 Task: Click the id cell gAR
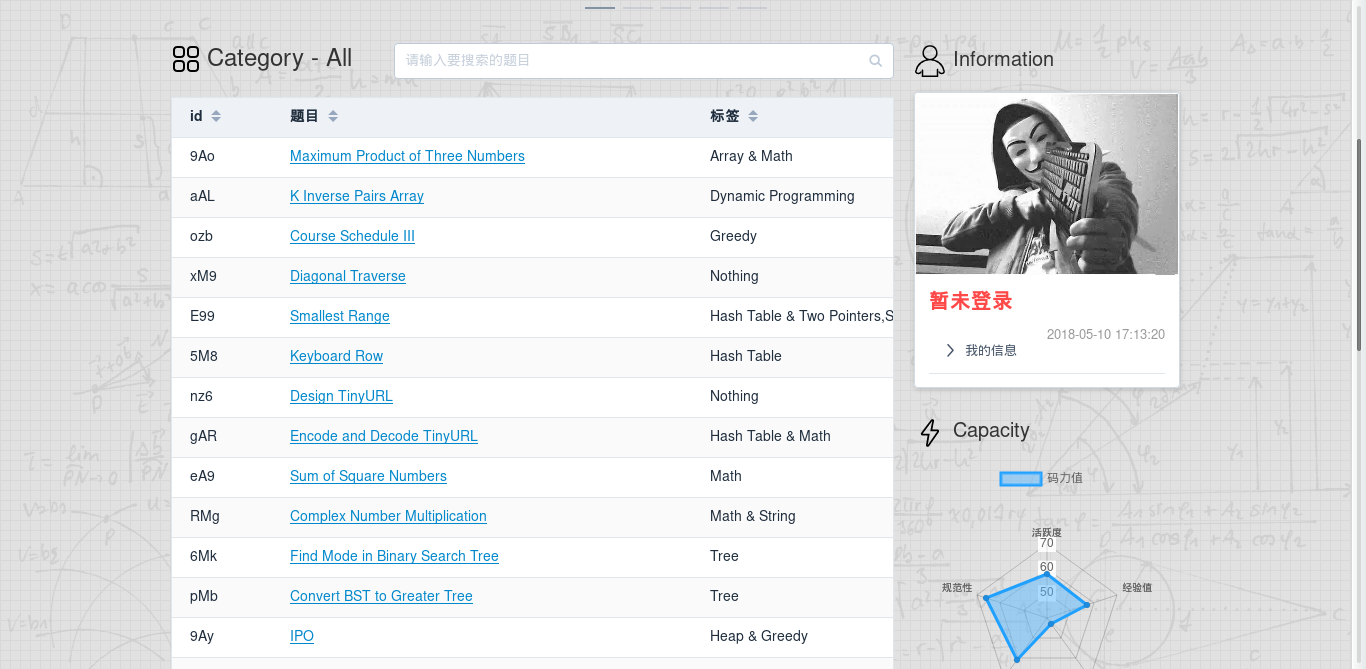click(x=203, y=436)
